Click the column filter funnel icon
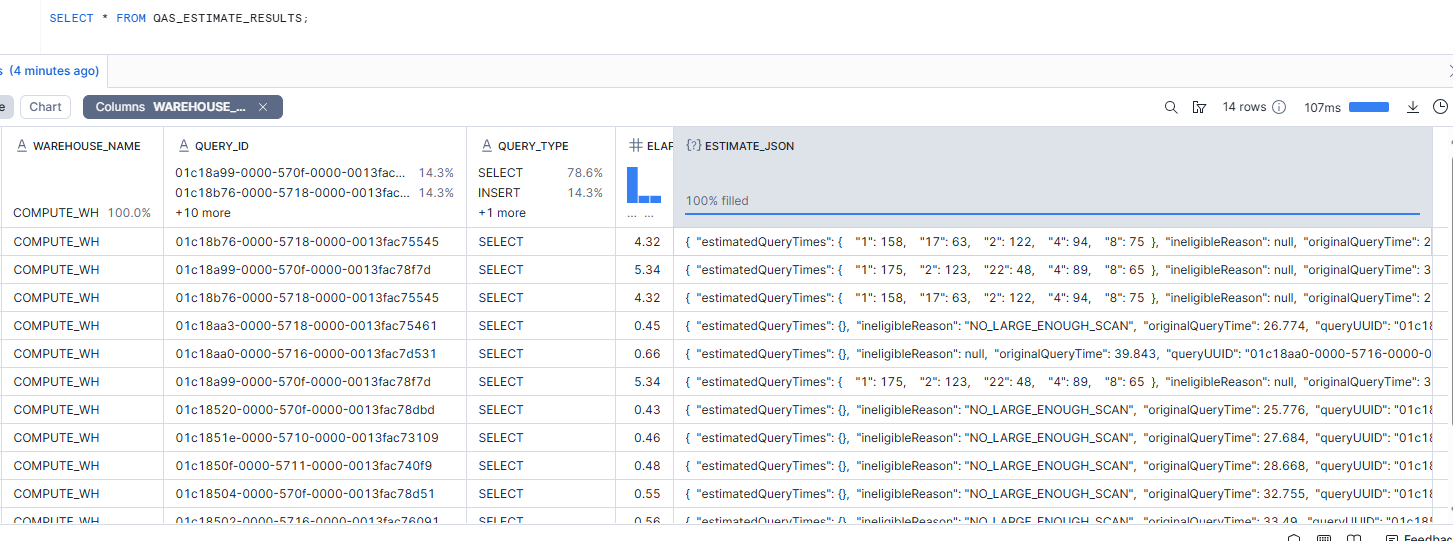The height and width of the screenshot is (541, 1453). pyautogui.click(x=1199, y=107)
